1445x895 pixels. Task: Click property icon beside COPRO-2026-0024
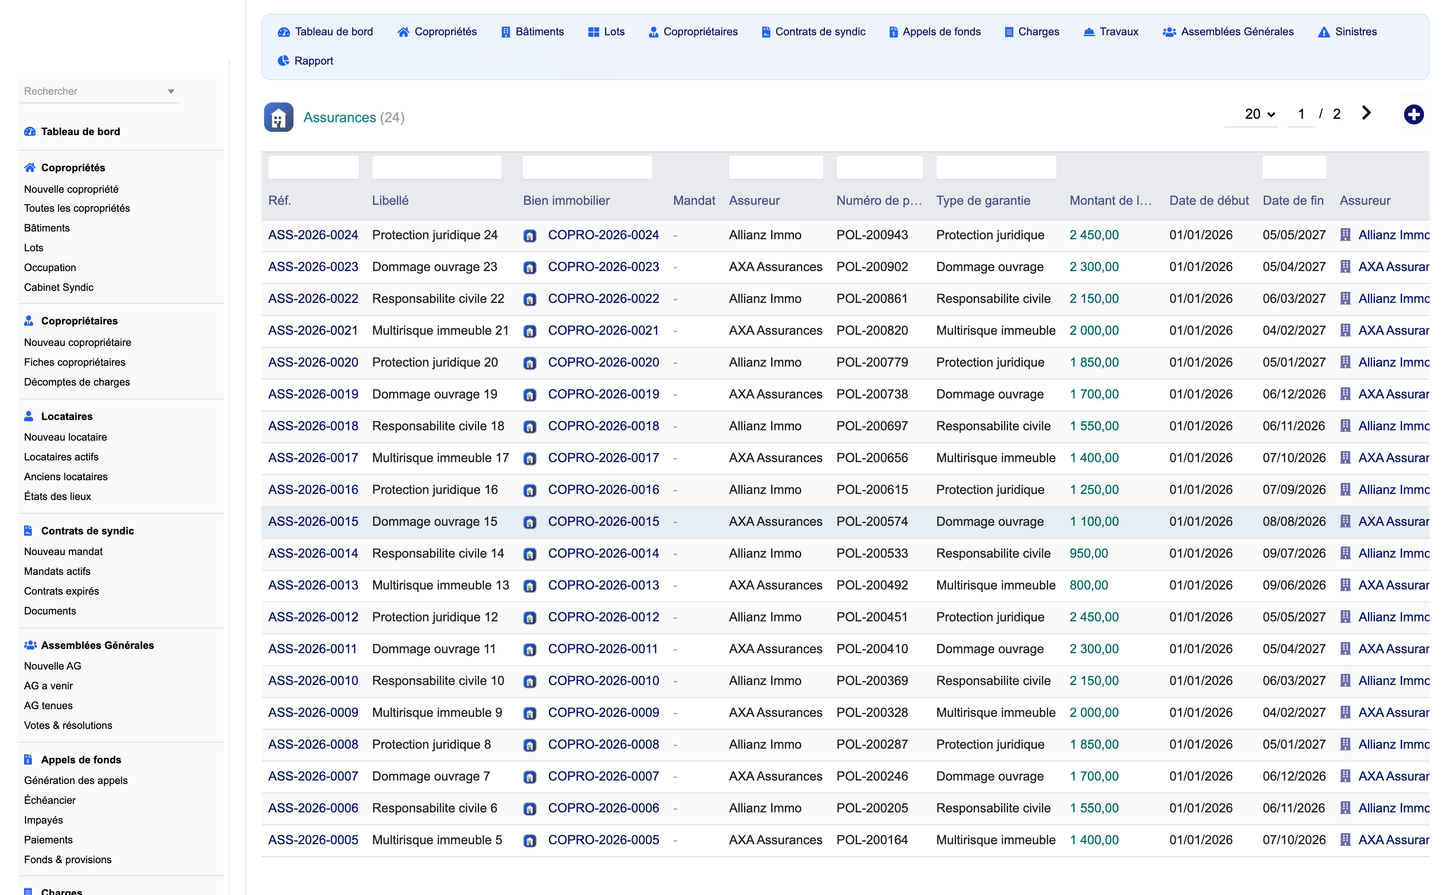(x=530, y=236)
